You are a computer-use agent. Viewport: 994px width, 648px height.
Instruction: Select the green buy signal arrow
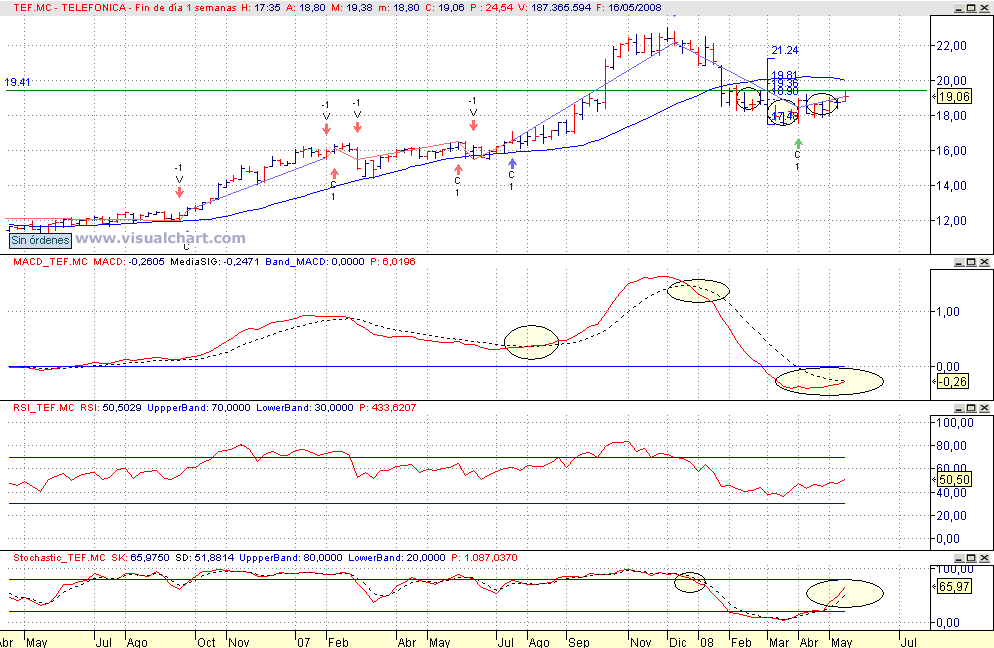(x=798, y=144)
